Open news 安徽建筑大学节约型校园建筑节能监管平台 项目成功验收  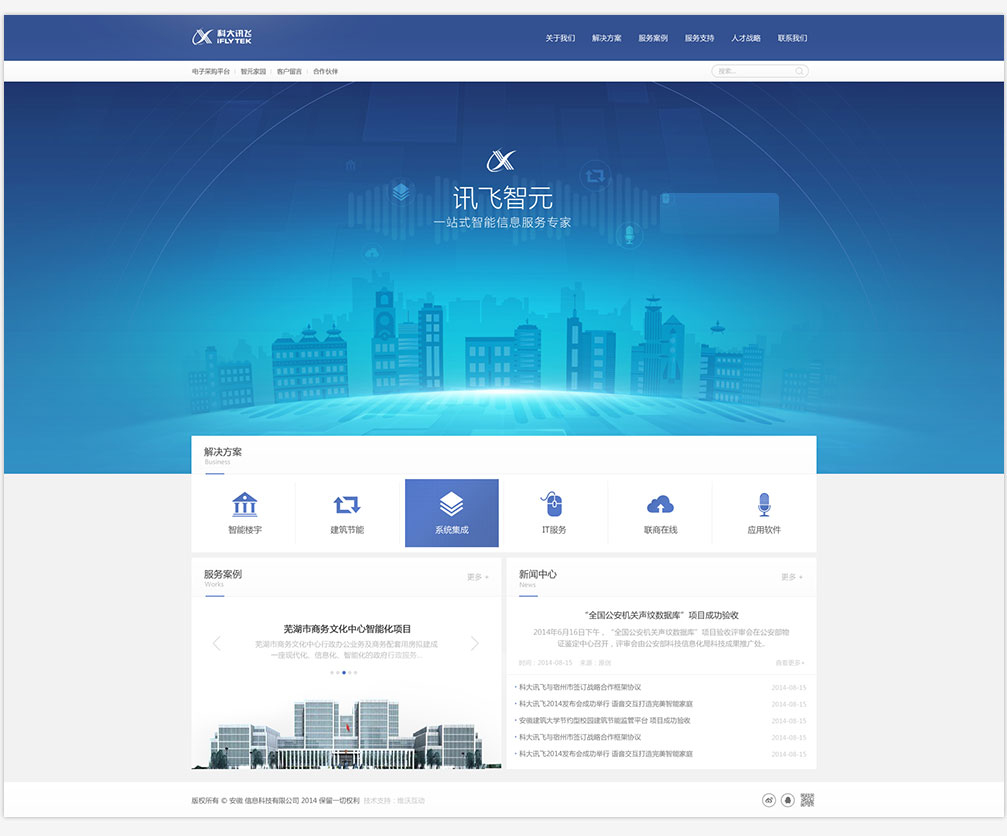(x=604, y=720)
